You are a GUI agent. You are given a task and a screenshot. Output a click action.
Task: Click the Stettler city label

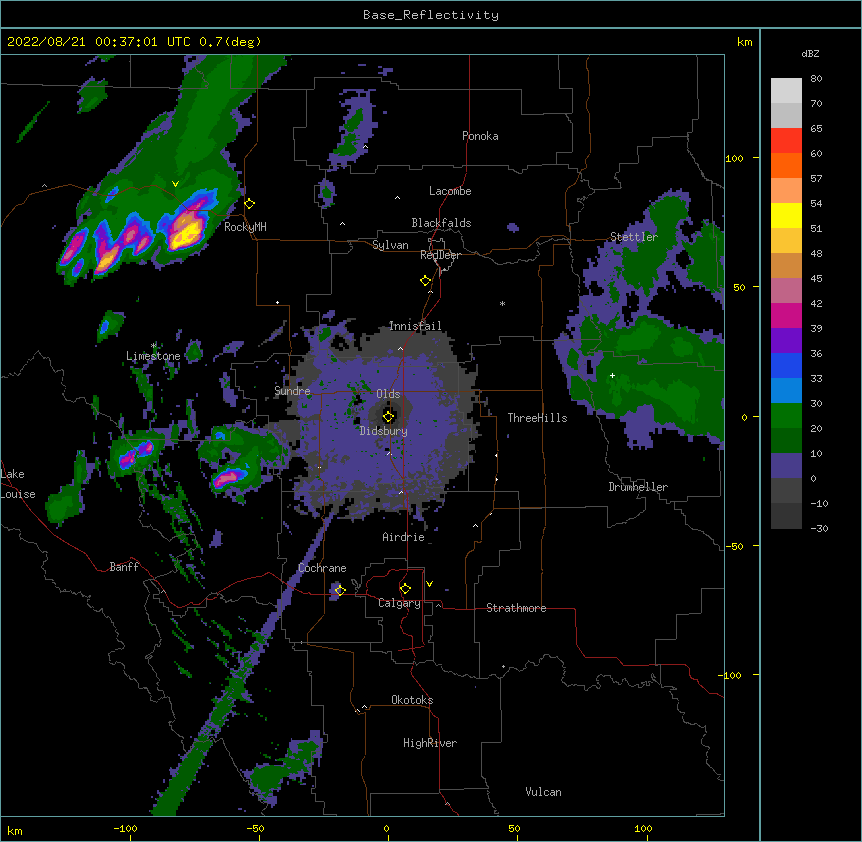(x=634, y=237)
